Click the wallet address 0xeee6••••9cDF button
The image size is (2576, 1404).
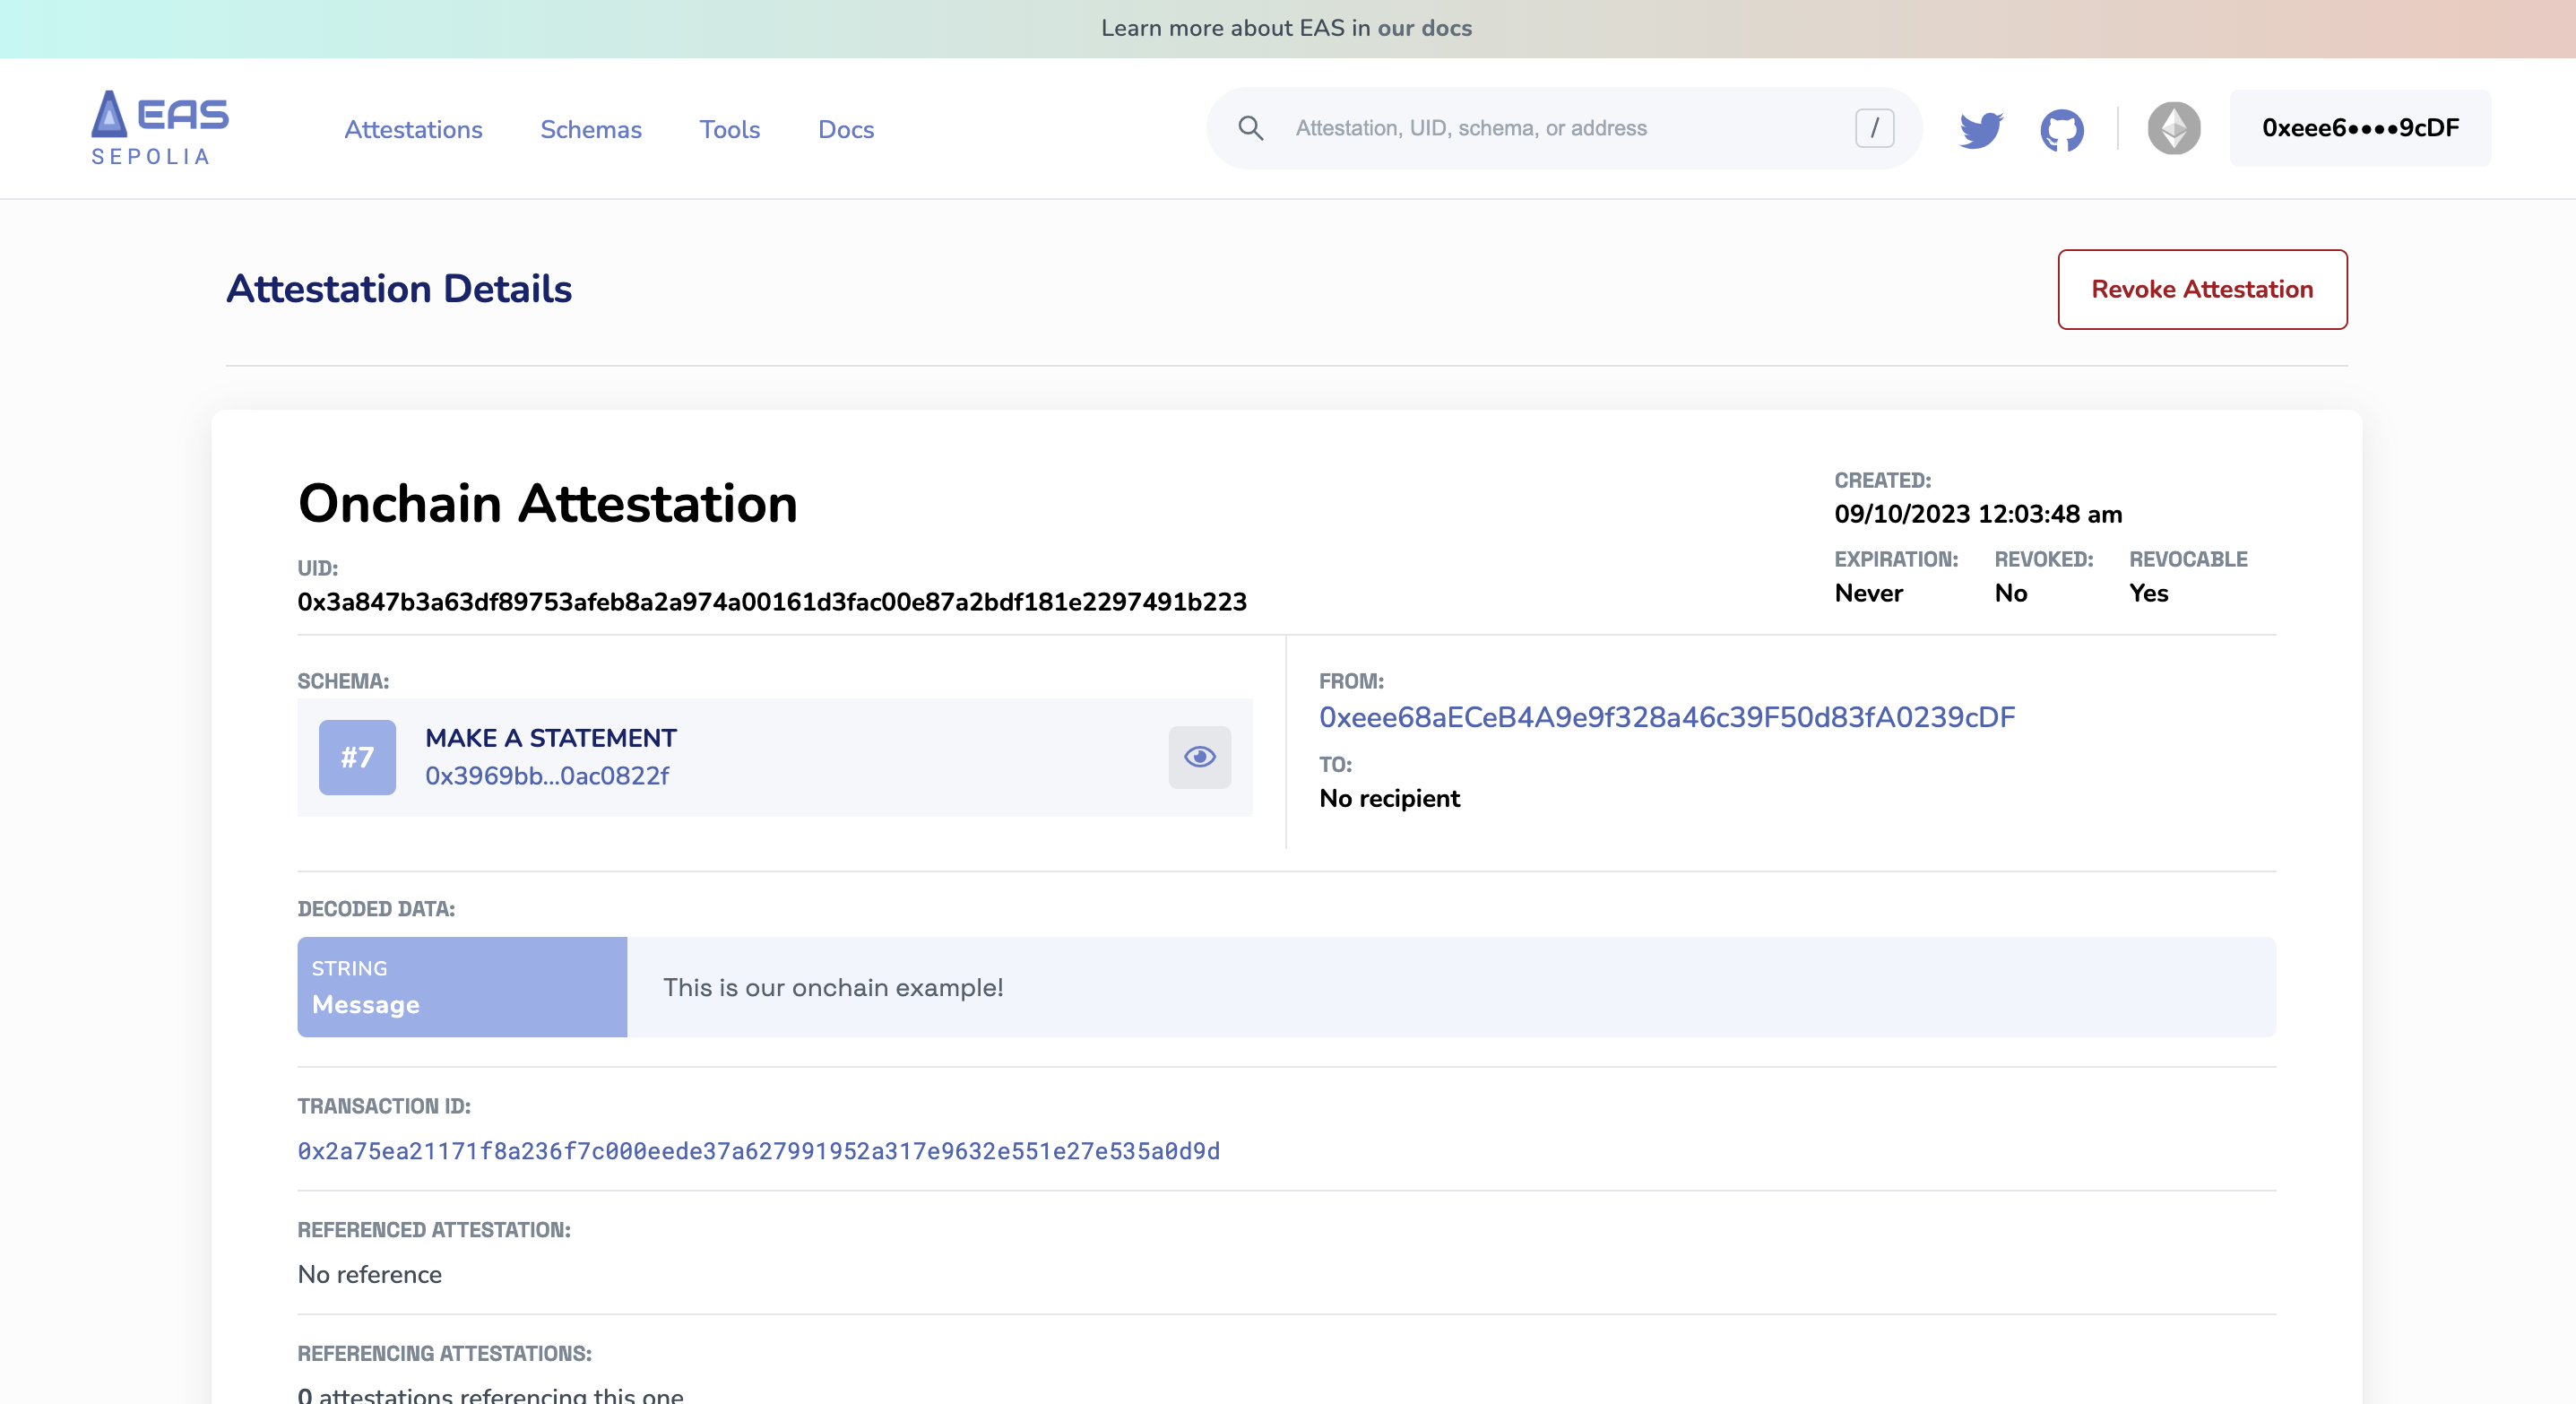coord(2360,127)
